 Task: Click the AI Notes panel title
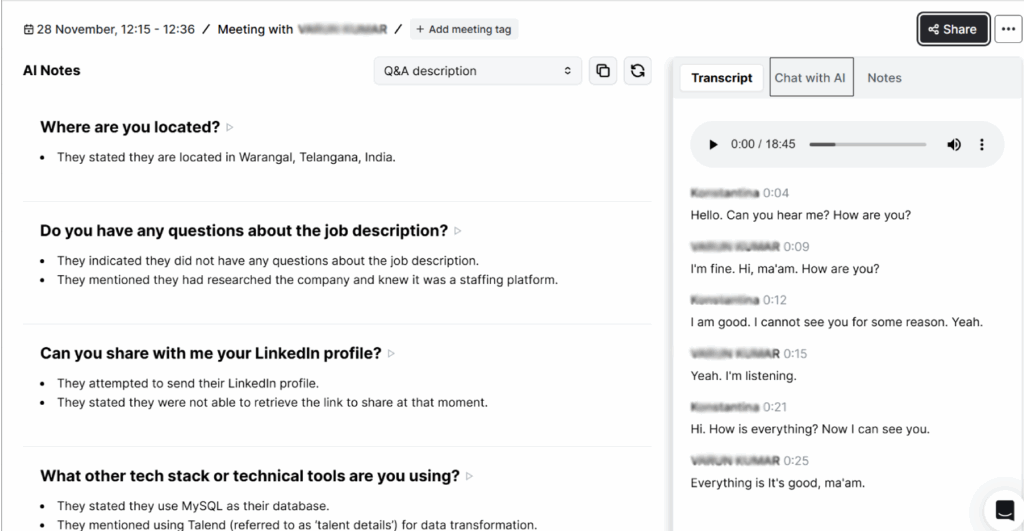click(x=52, y=71)
